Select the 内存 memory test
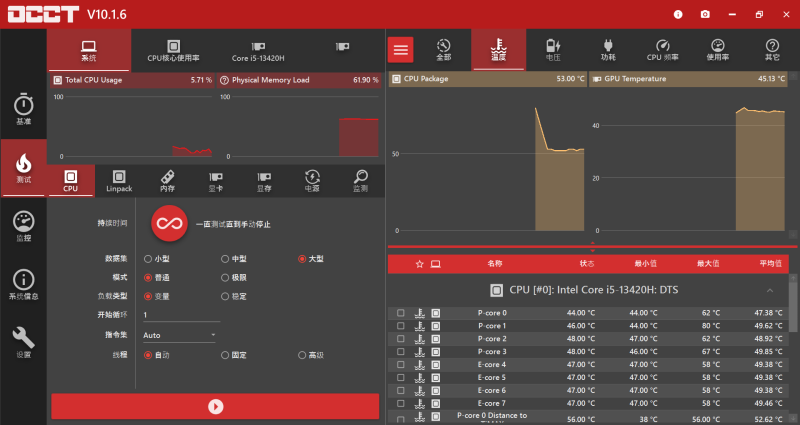This screenshot has height=425, width=800. coord(167,181)
